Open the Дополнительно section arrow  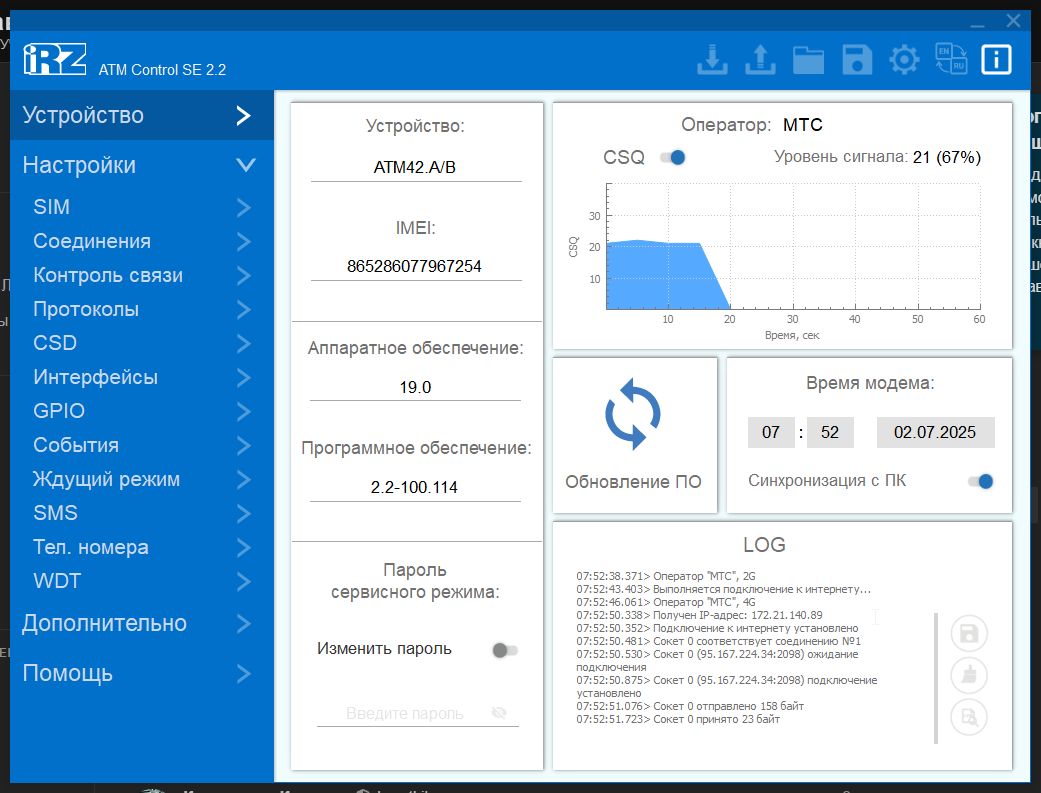pos(244,623)
